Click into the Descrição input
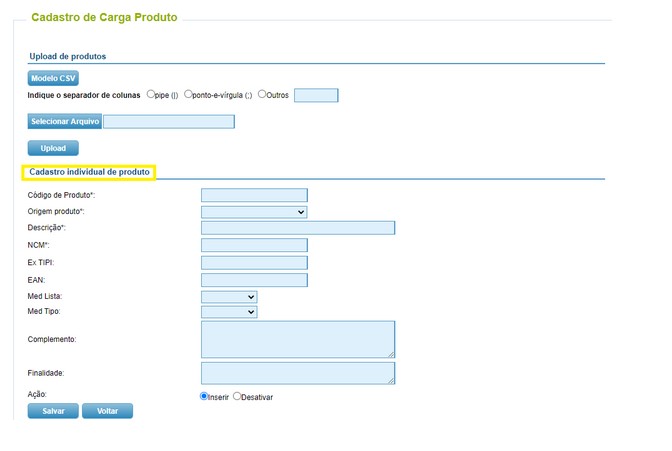The image size is (672, 451). (298, 228)
